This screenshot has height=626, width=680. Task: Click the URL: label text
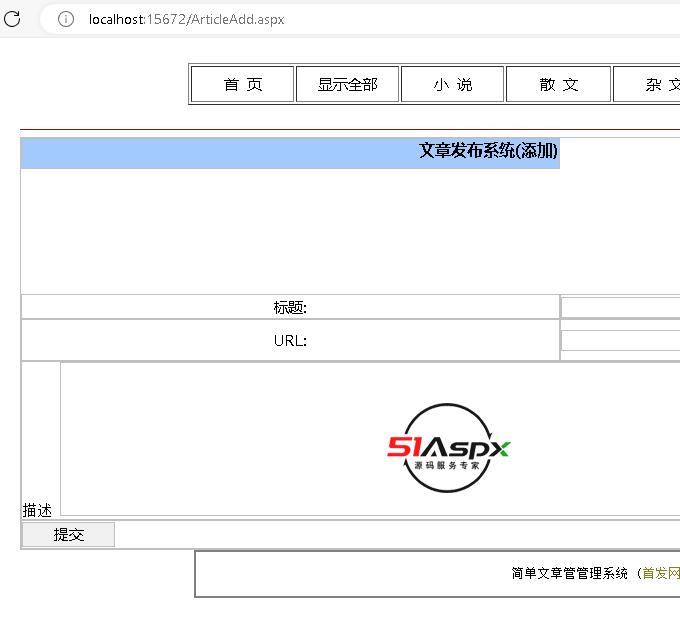tap(290, 341)
